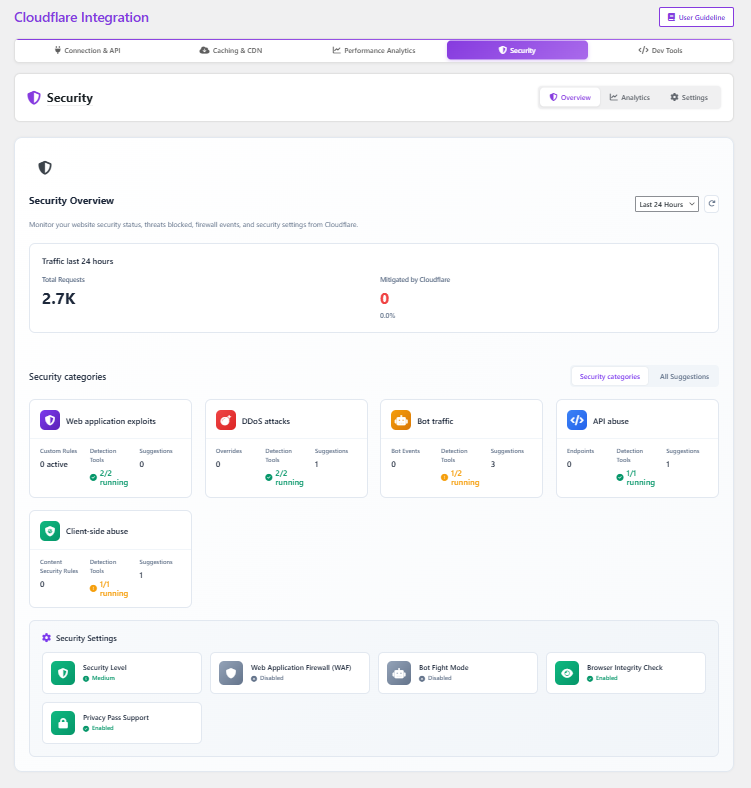This screenshot has width=751, height=788.
Task: Open the Bot traffic card title
Action: [435, 421]
